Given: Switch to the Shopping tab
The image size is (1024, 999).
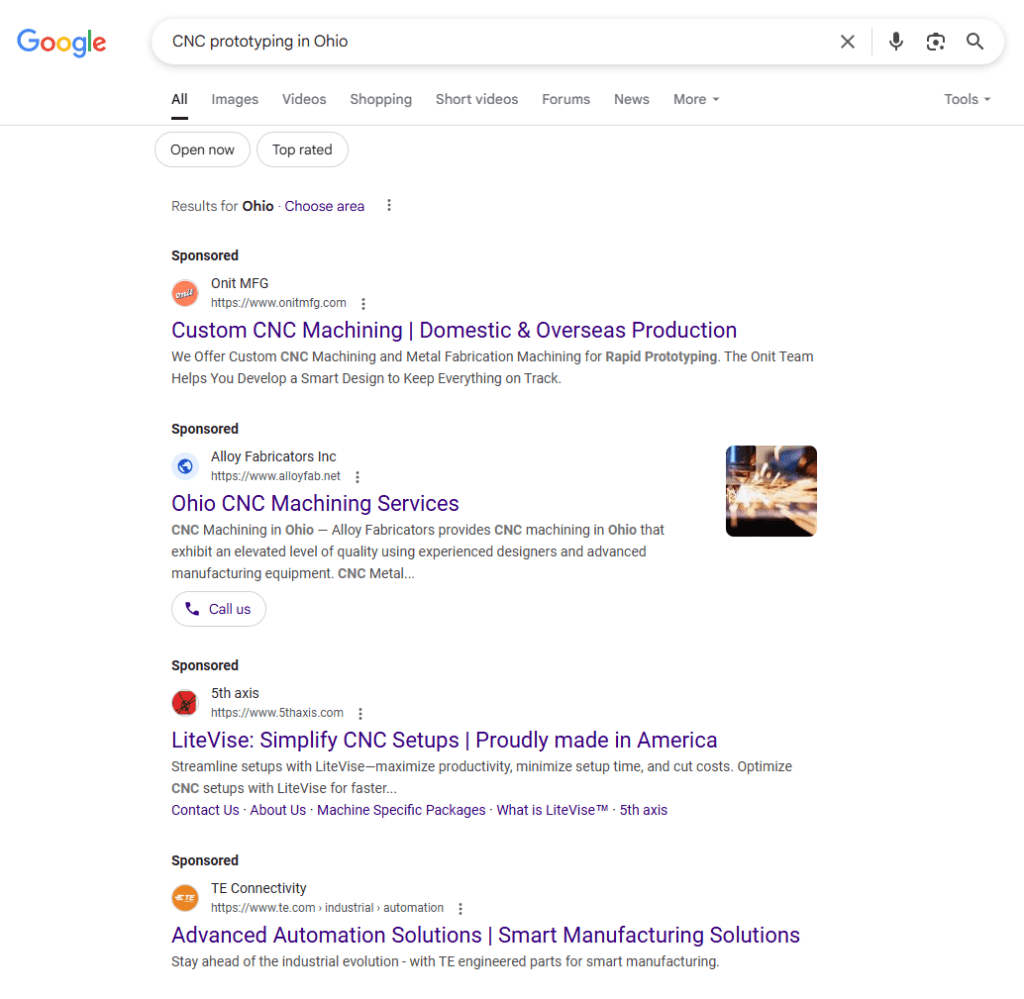Looking at the screenshot, I should [x=381, y=99].
